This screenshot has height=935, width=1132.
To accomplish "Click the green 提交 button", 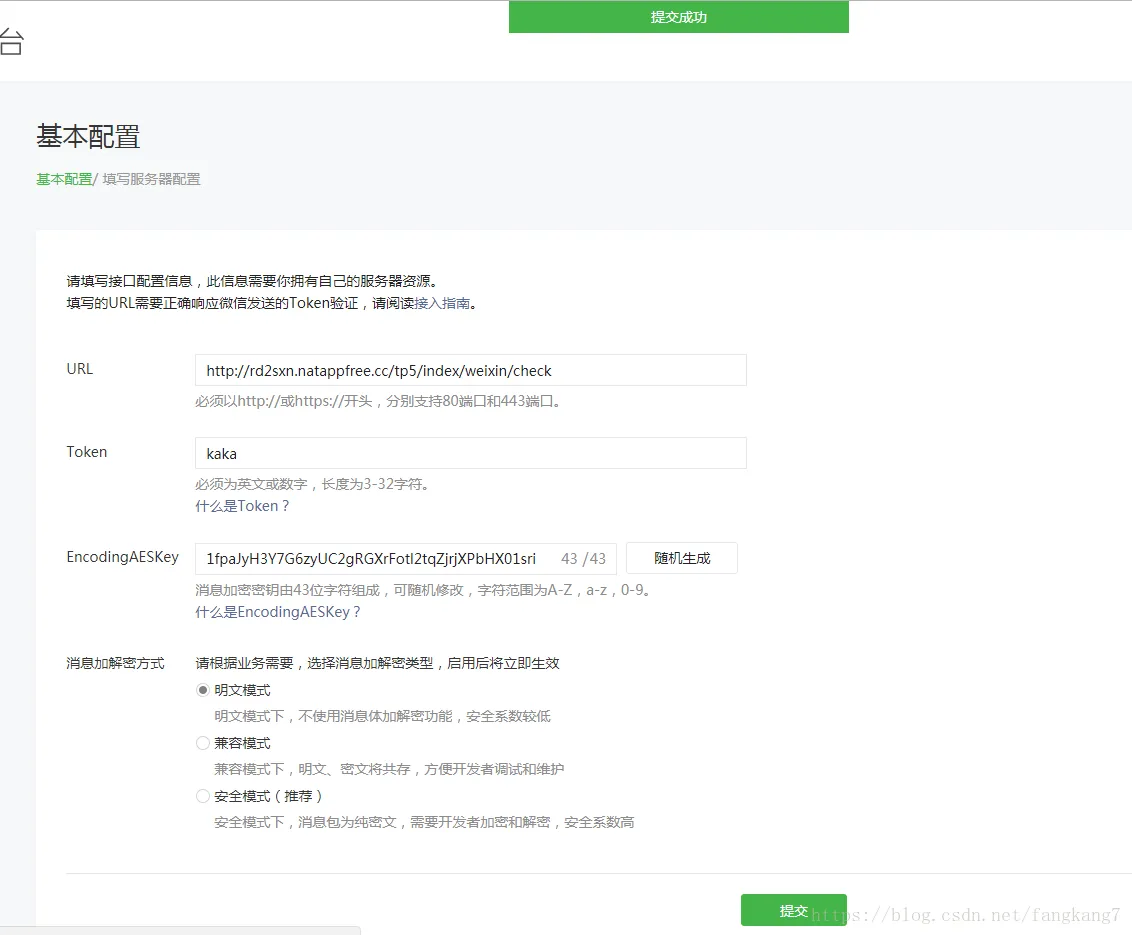I will 793,910.
